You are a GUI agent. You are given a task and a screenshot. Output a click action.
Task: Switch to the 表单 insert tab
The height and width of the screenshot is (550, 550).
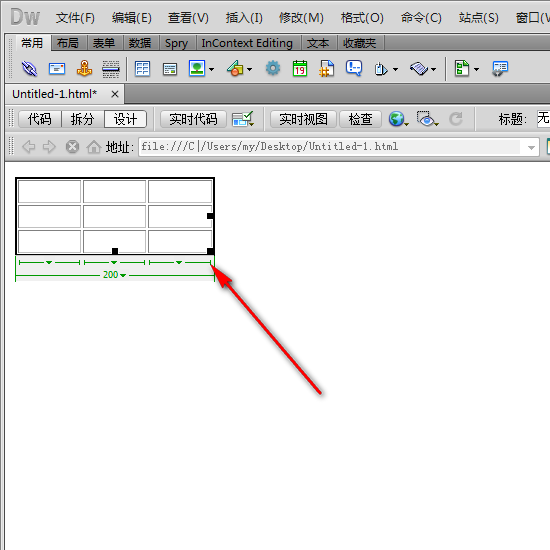click(104, 43)
